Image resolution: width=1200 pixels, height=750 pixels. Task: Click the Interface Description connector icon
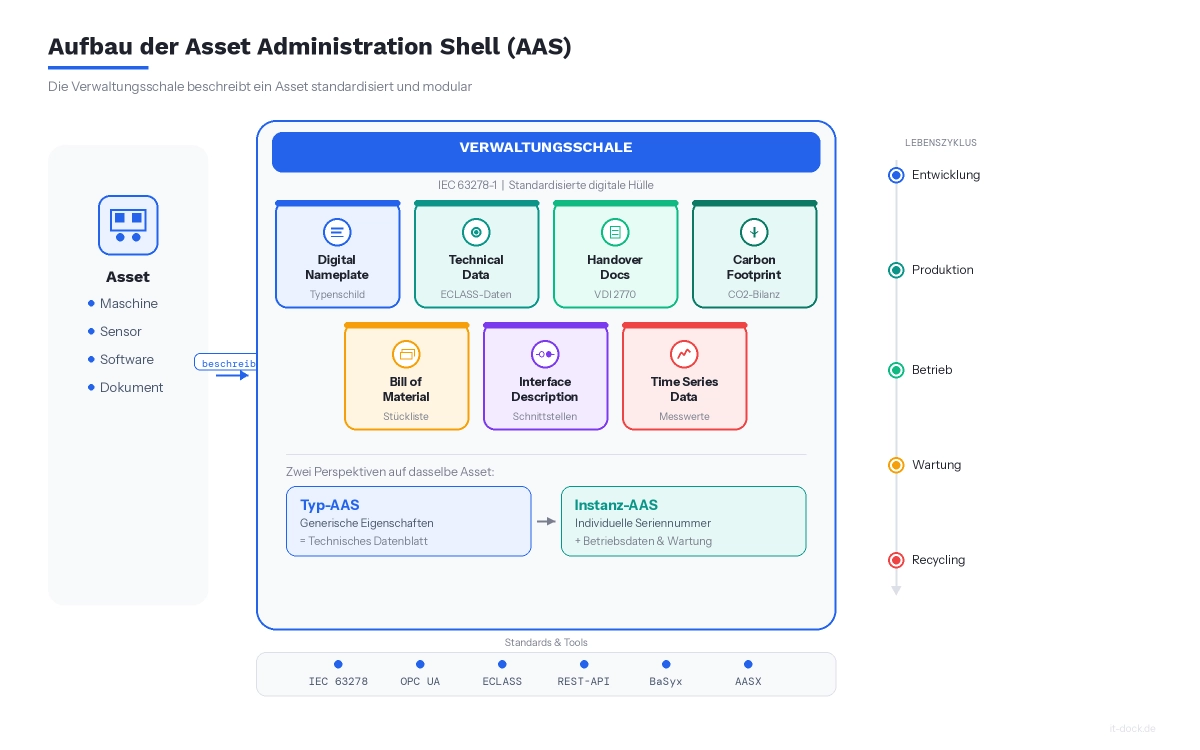[x=545, y=353]
